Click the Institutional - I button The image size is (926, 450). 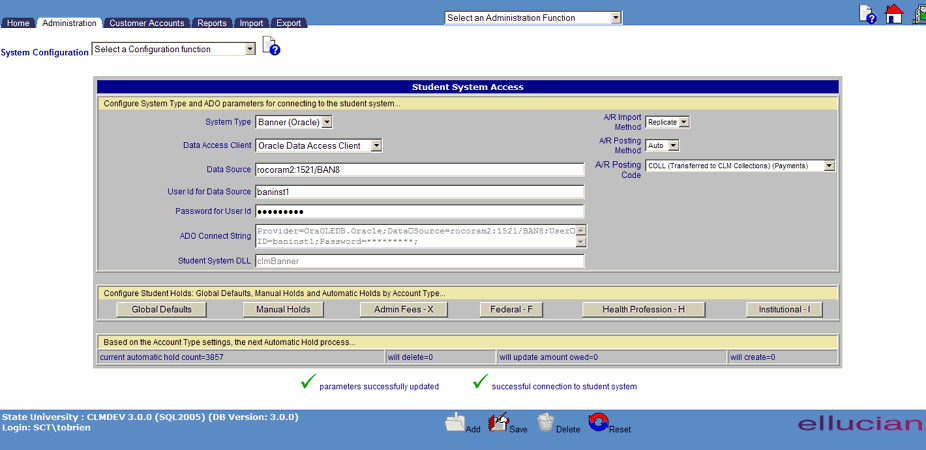click(784, 309)
